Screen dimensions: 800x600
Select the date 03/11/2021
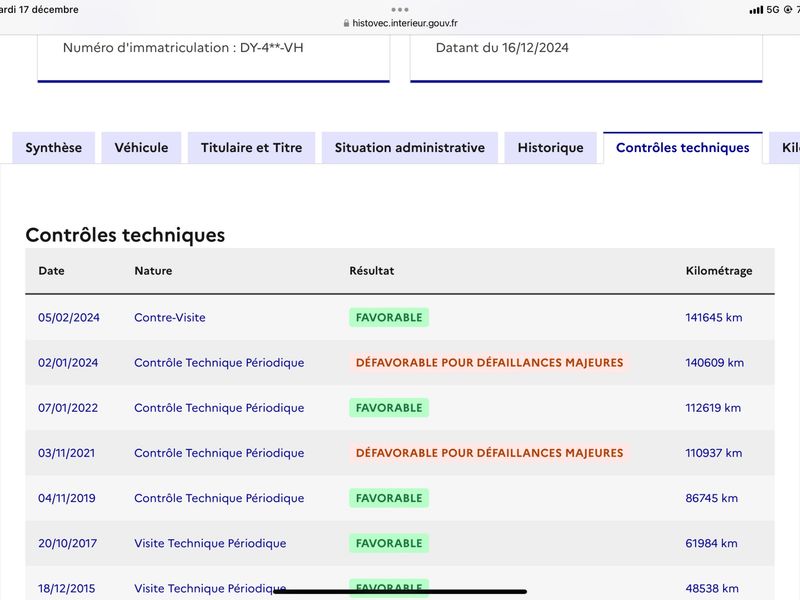[x=66, y=453]
